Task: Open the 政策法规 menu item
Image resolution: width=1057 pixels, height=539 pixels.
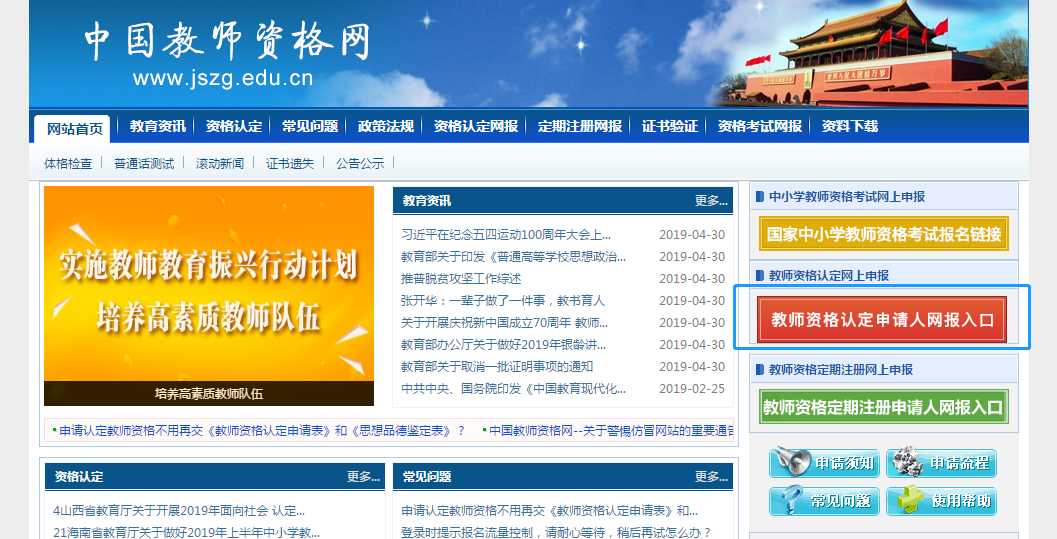Action: [386, 126]
